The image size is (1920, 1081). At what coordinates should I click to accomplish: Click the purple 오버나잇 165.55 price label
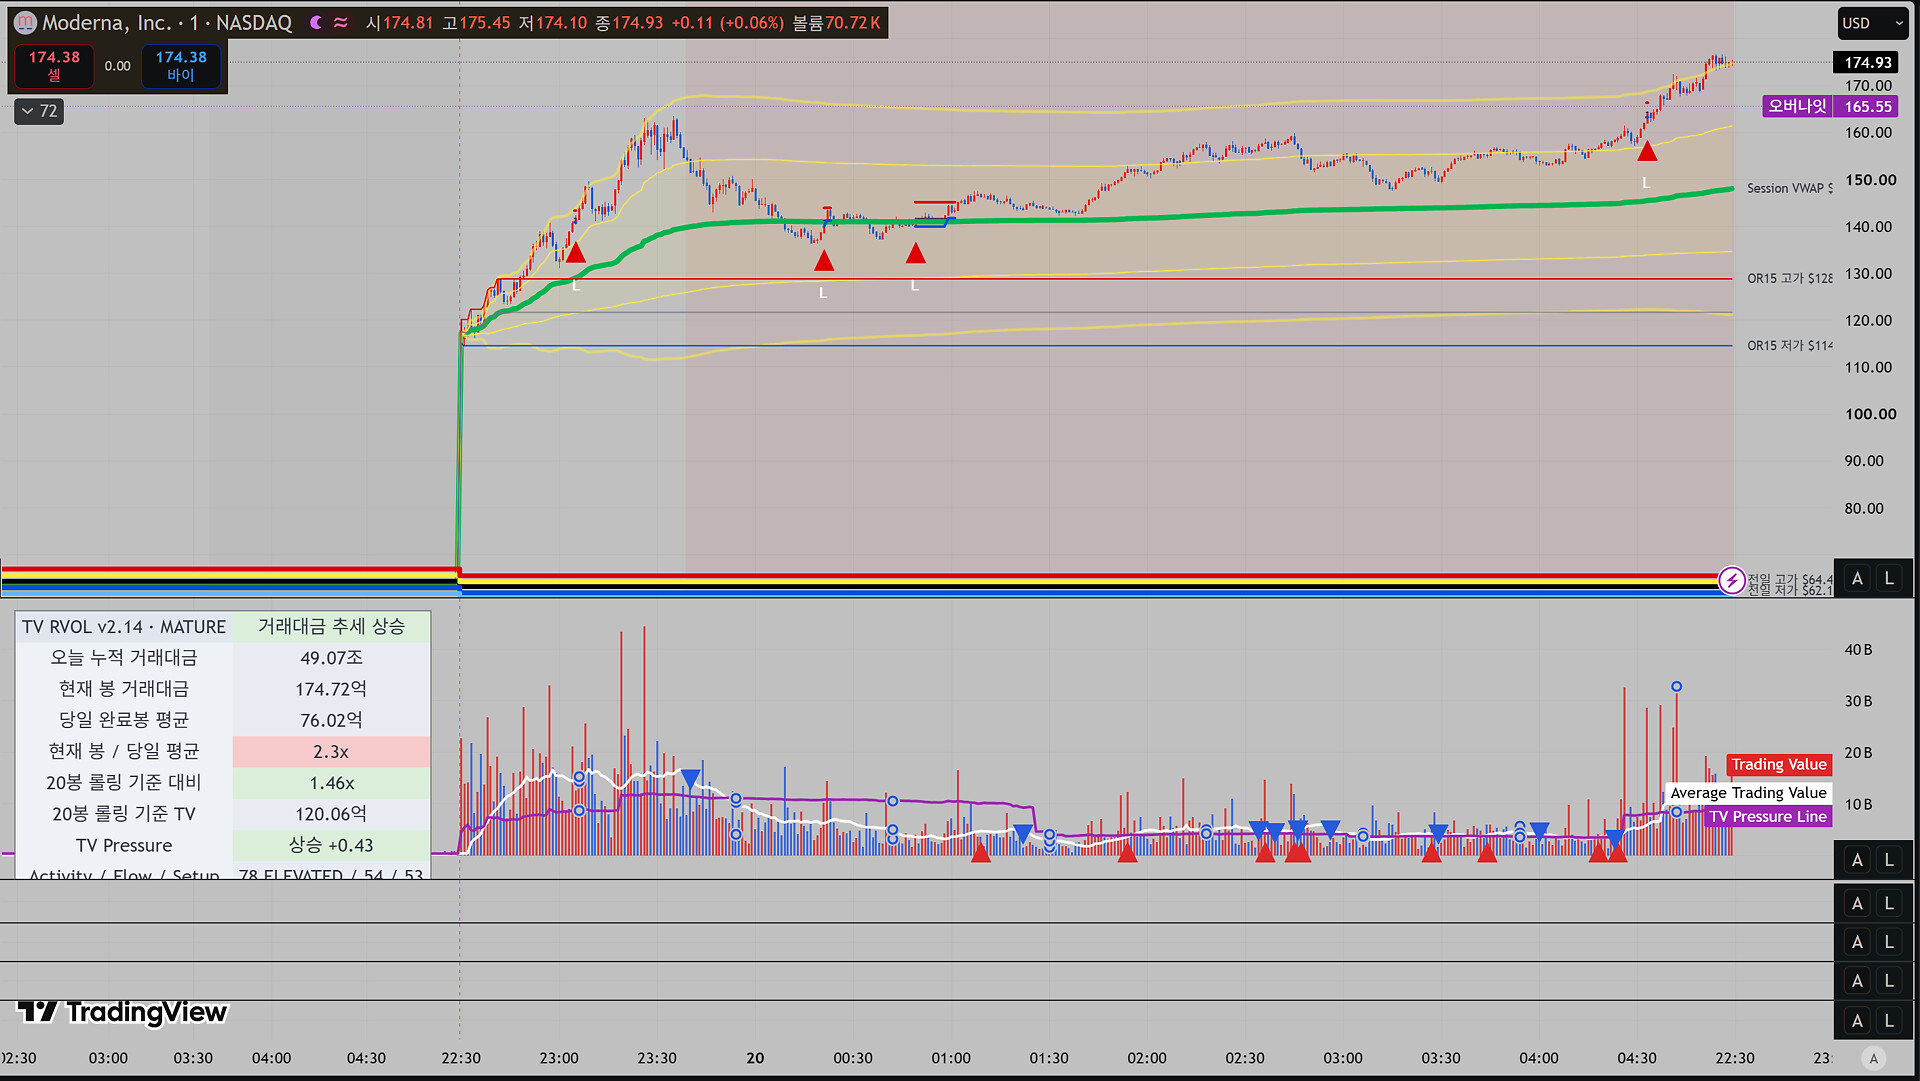click(1830, 106)
